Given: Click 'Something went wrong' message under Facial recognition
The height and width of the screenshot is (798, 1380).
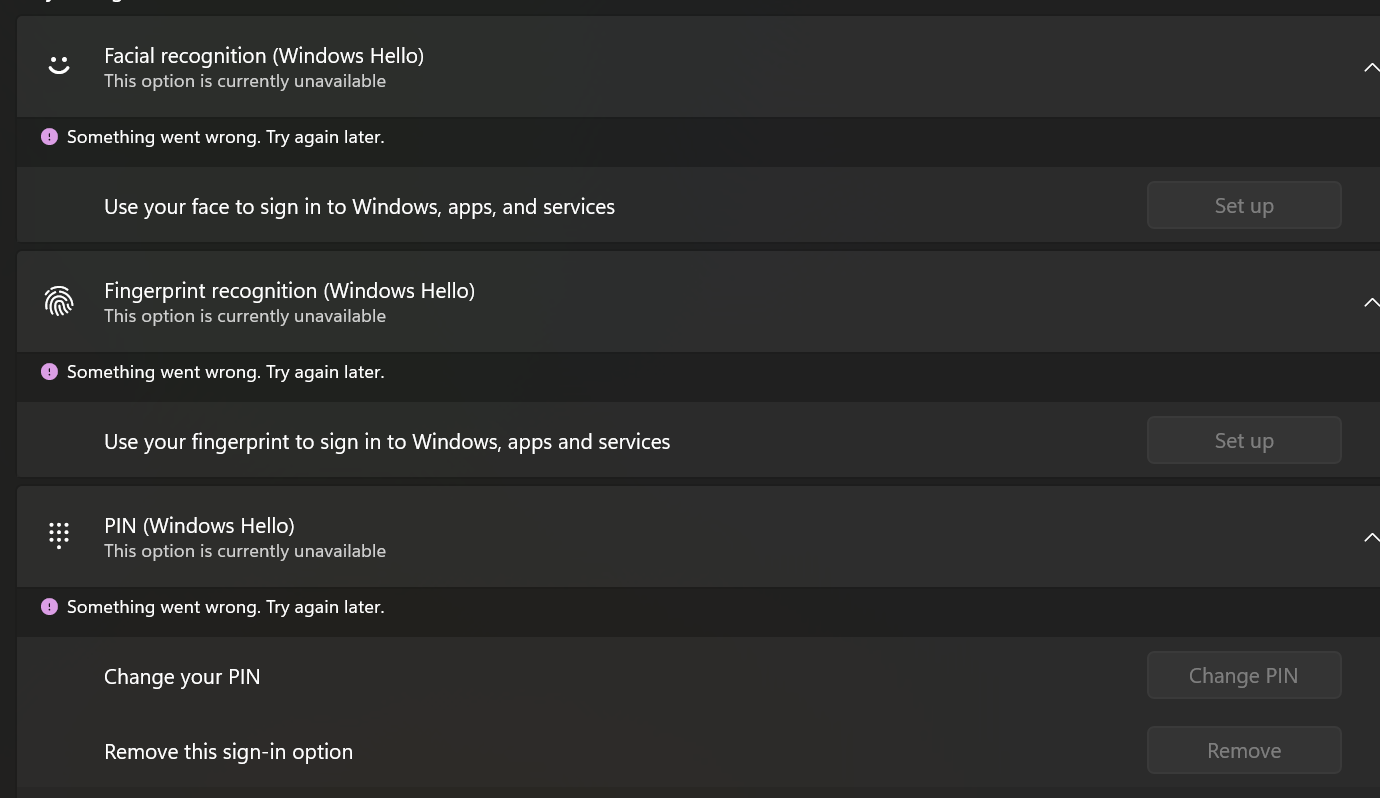Looking at the screenshot, I should point(226,137).
